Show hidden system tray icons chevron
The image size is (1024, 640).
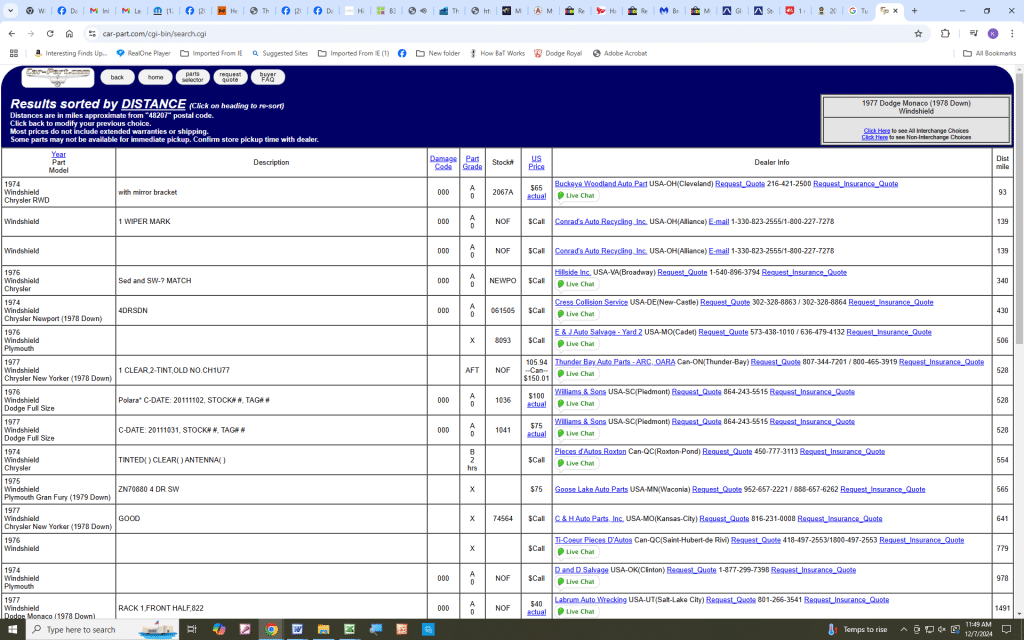click(904, 629)
